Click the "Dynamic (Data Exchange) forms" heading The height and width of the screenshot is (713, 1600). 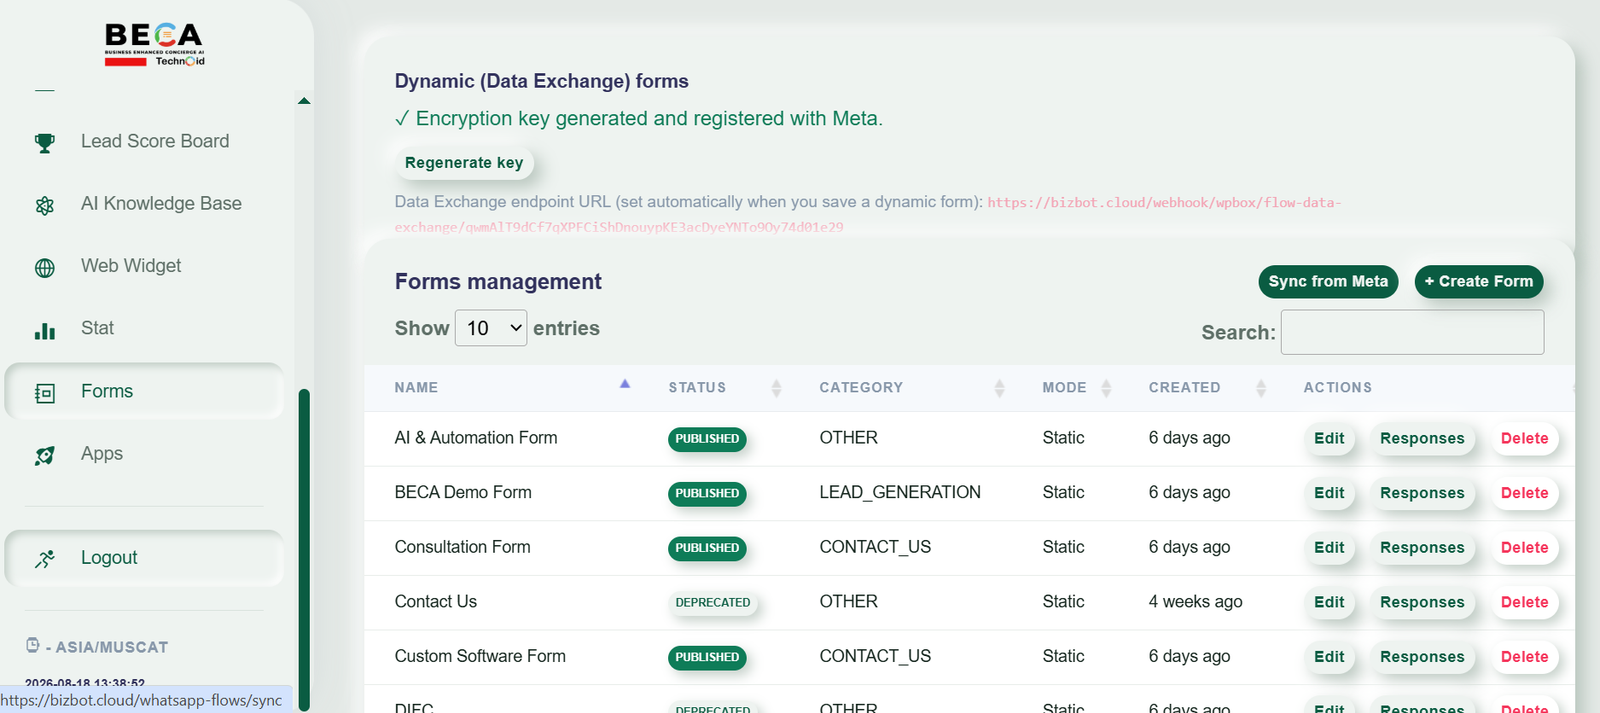pos(541,81)
